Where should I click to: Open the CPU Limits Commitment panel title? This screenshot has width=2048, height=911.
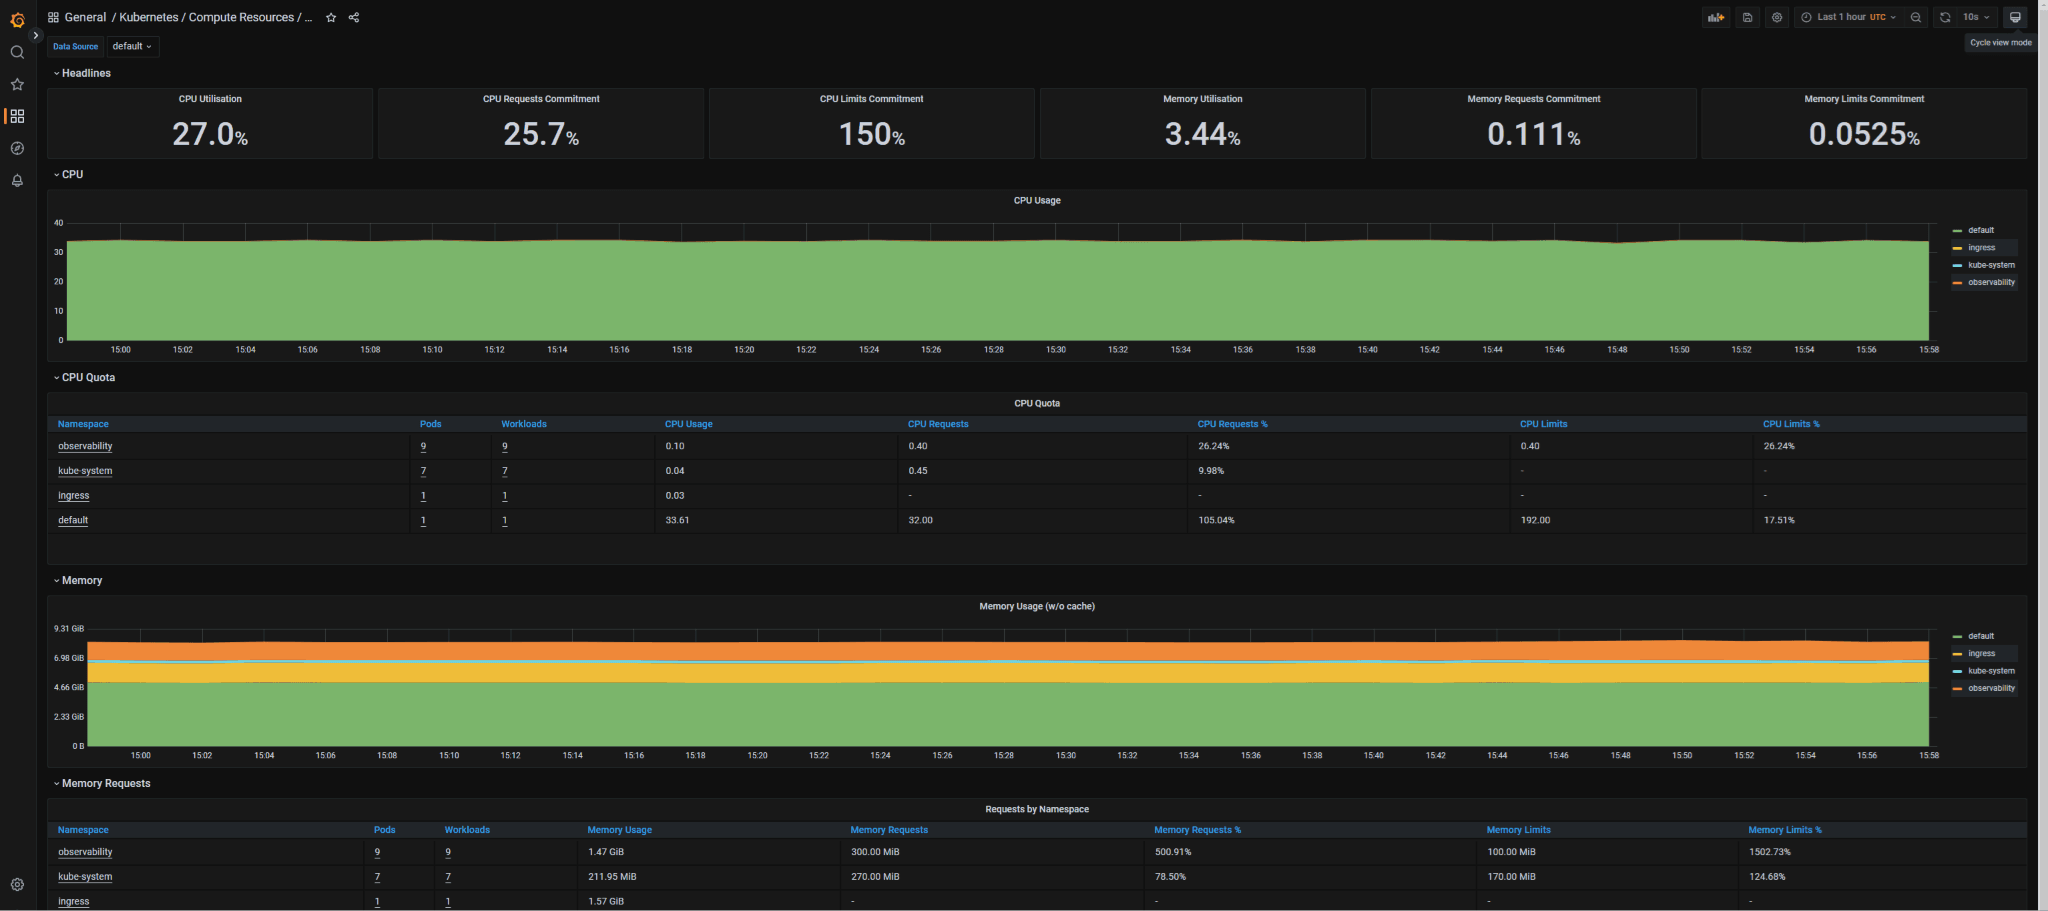tap(871, 99)
